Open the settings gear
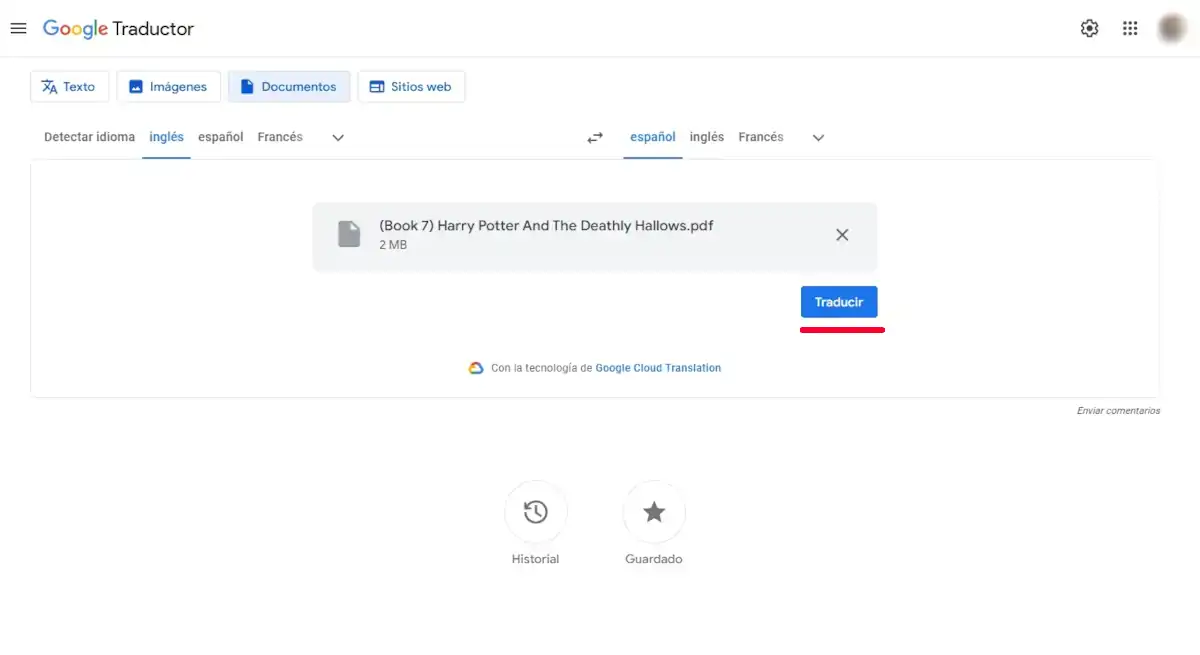1200x655 pixels. (1089, 28)
